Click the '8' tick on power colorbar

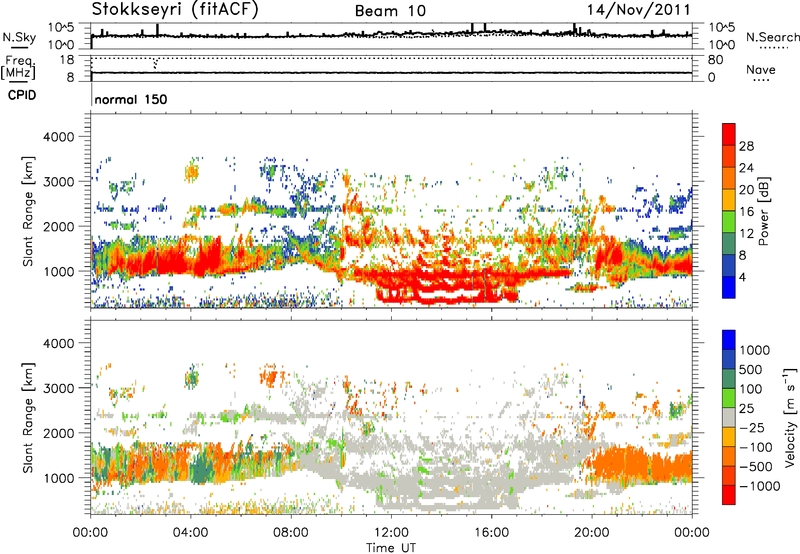coord(742,255)
